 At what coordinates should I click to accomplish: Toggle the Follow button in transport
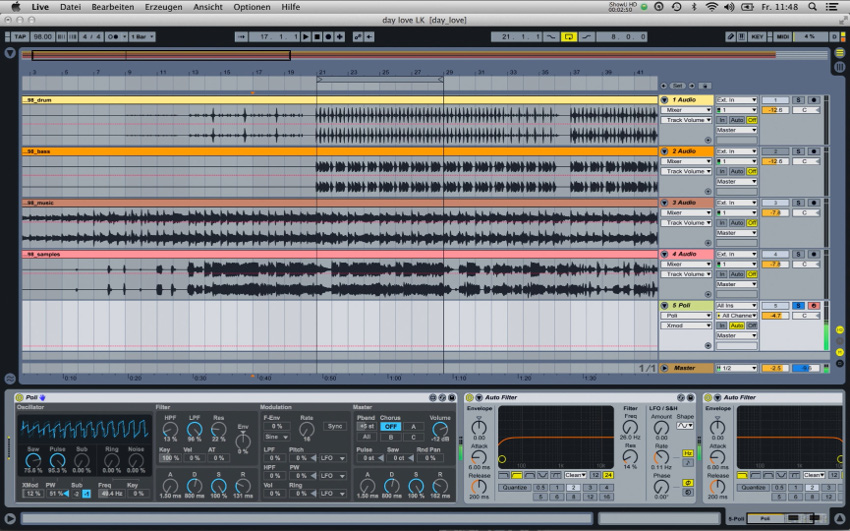point(242,37)
